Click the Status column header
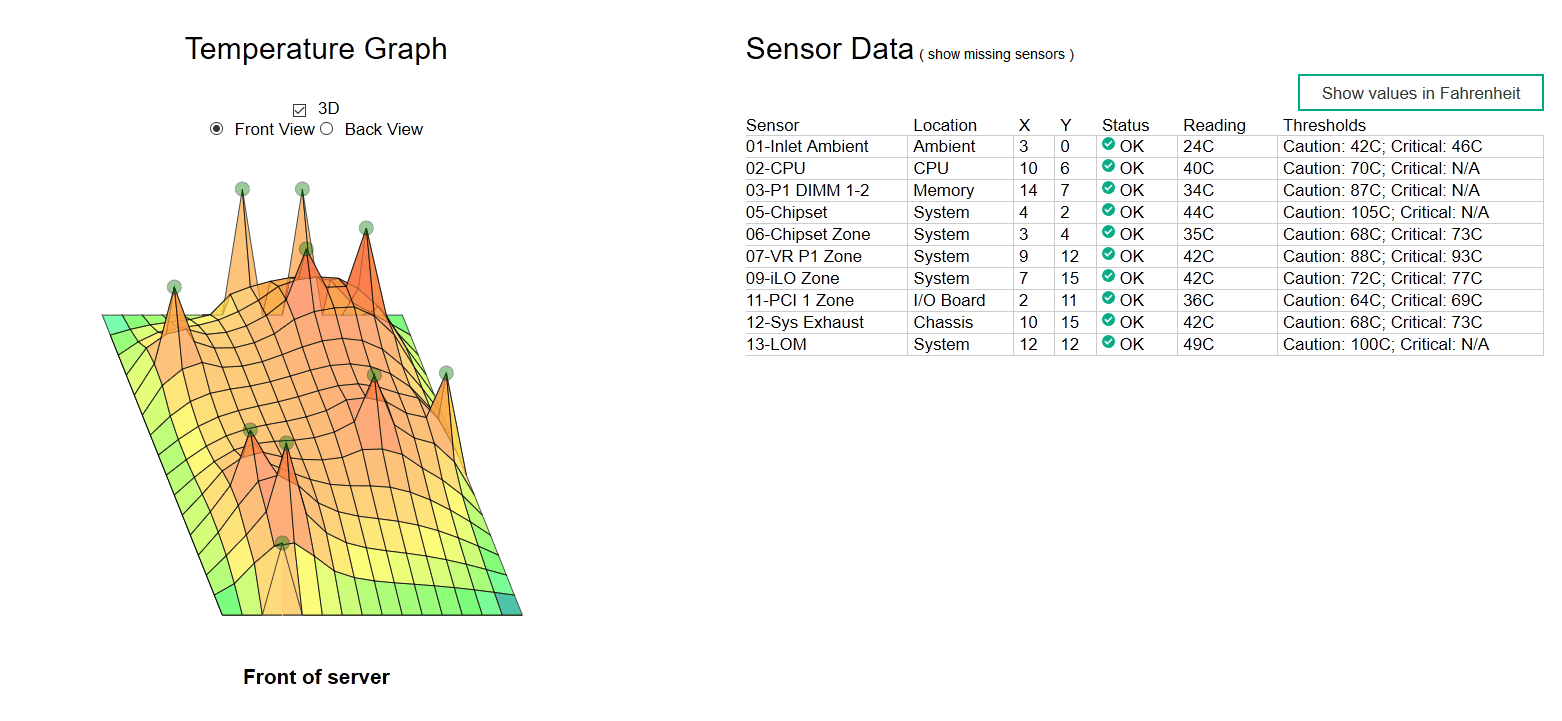 1125,125
